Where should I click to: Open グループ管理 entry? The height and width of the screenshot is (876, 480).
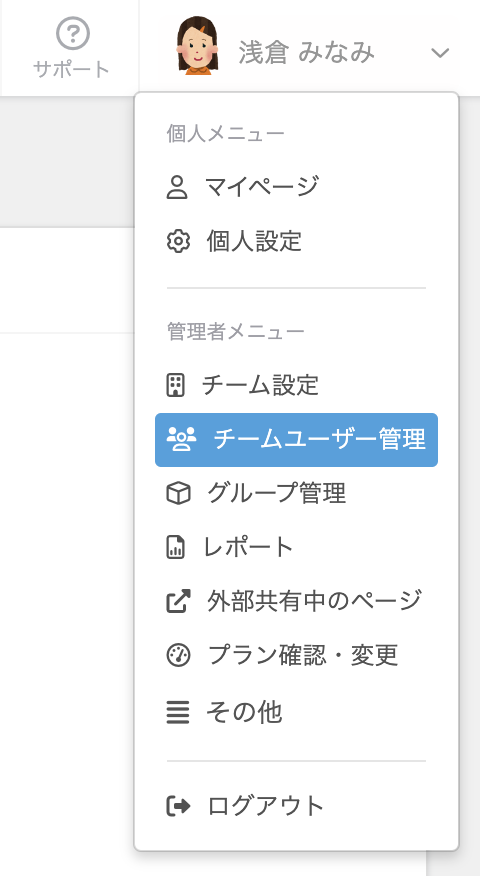tap(296, 493)
